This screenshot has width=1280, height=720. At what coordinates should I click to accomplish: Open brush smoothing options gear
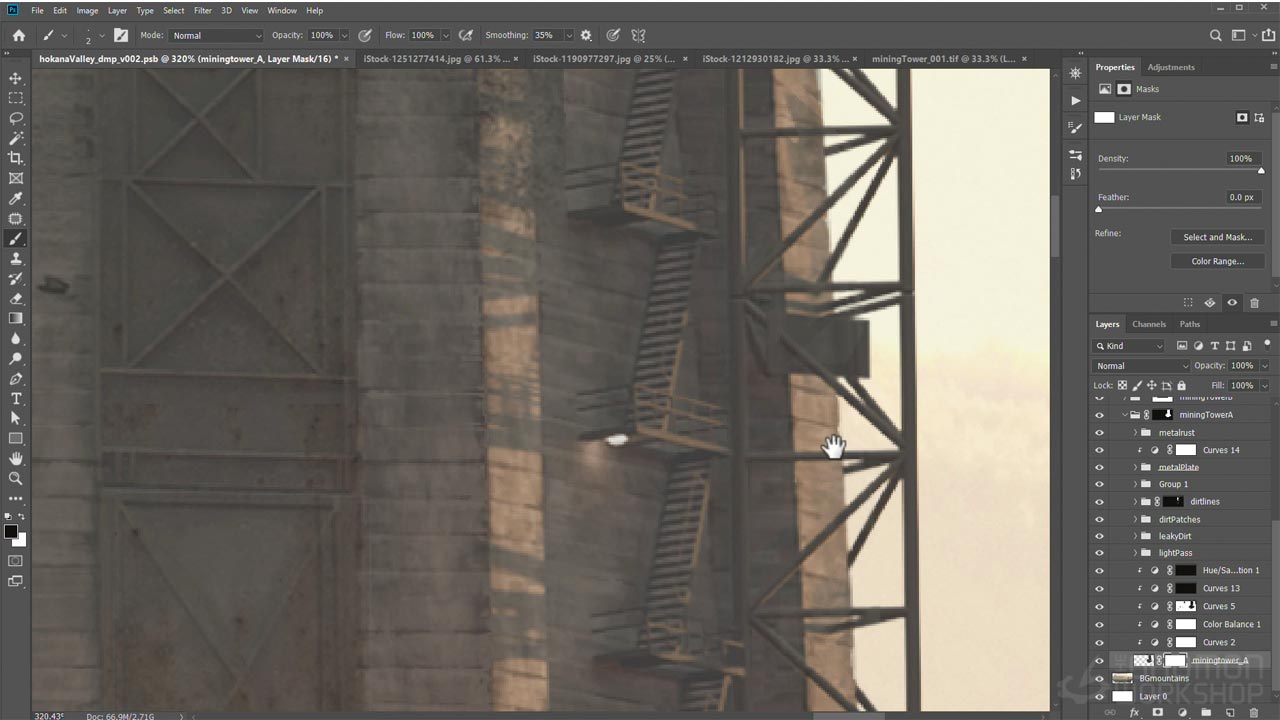[x=586, y=35]
